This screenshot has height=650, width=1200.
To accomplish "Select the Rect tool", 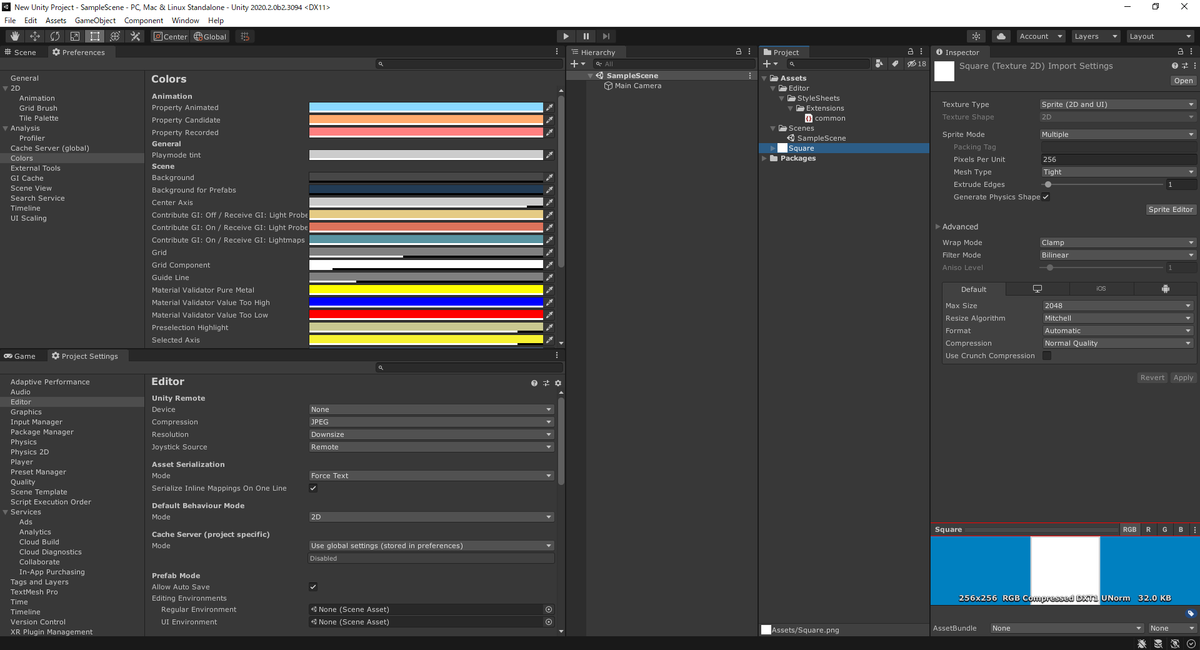I will coord(95,36).
